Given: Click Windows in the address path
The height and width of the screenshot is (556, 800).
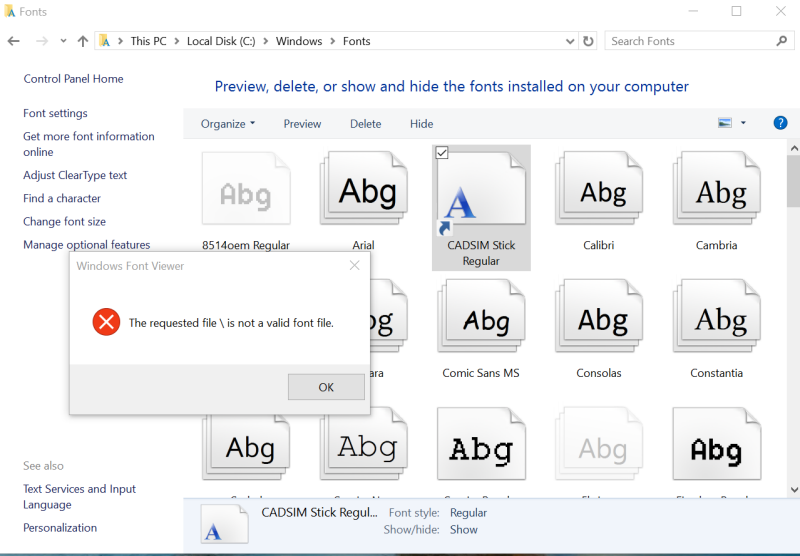Looking at the screenshot, I should pyautogui.click(x=299, y=41).
